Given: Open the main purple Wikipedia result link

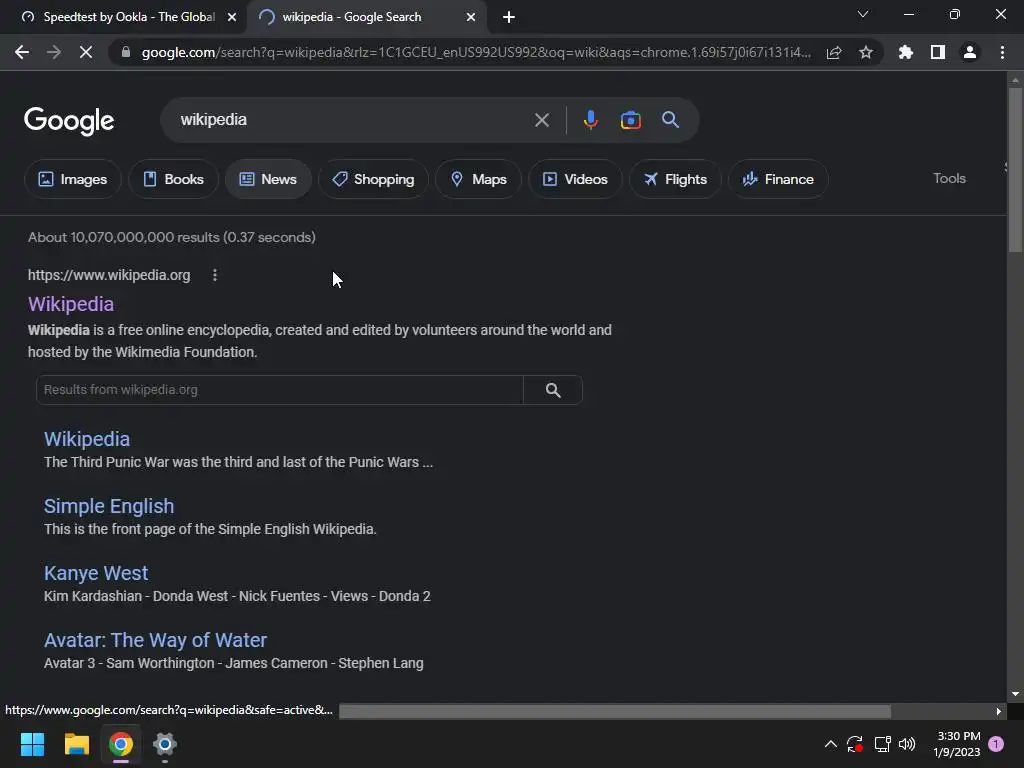Looking at the screenshot, I should (x=71, y=304).
